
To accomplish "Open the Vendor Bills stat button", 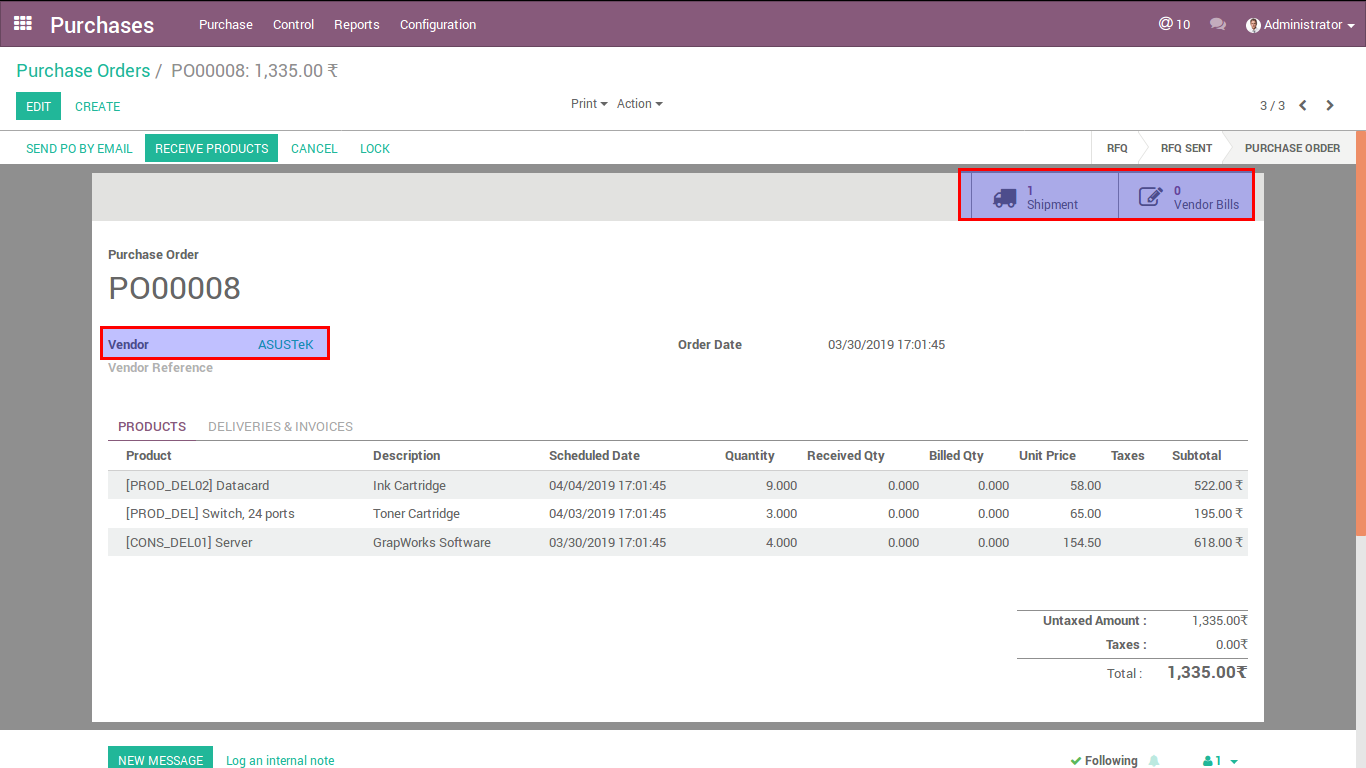I will (1186, 197).
